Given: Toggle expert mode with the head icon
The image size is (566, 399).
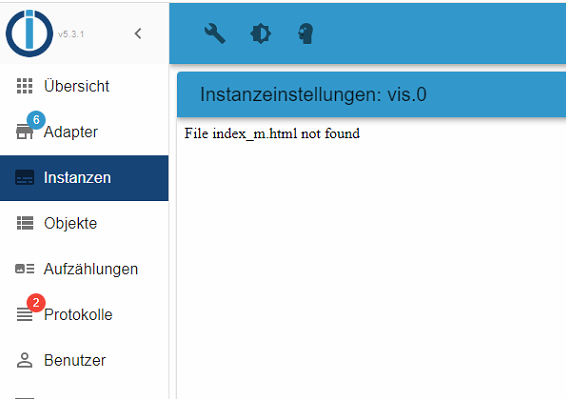Looking at the screenshot, I should tap(306, 34).
